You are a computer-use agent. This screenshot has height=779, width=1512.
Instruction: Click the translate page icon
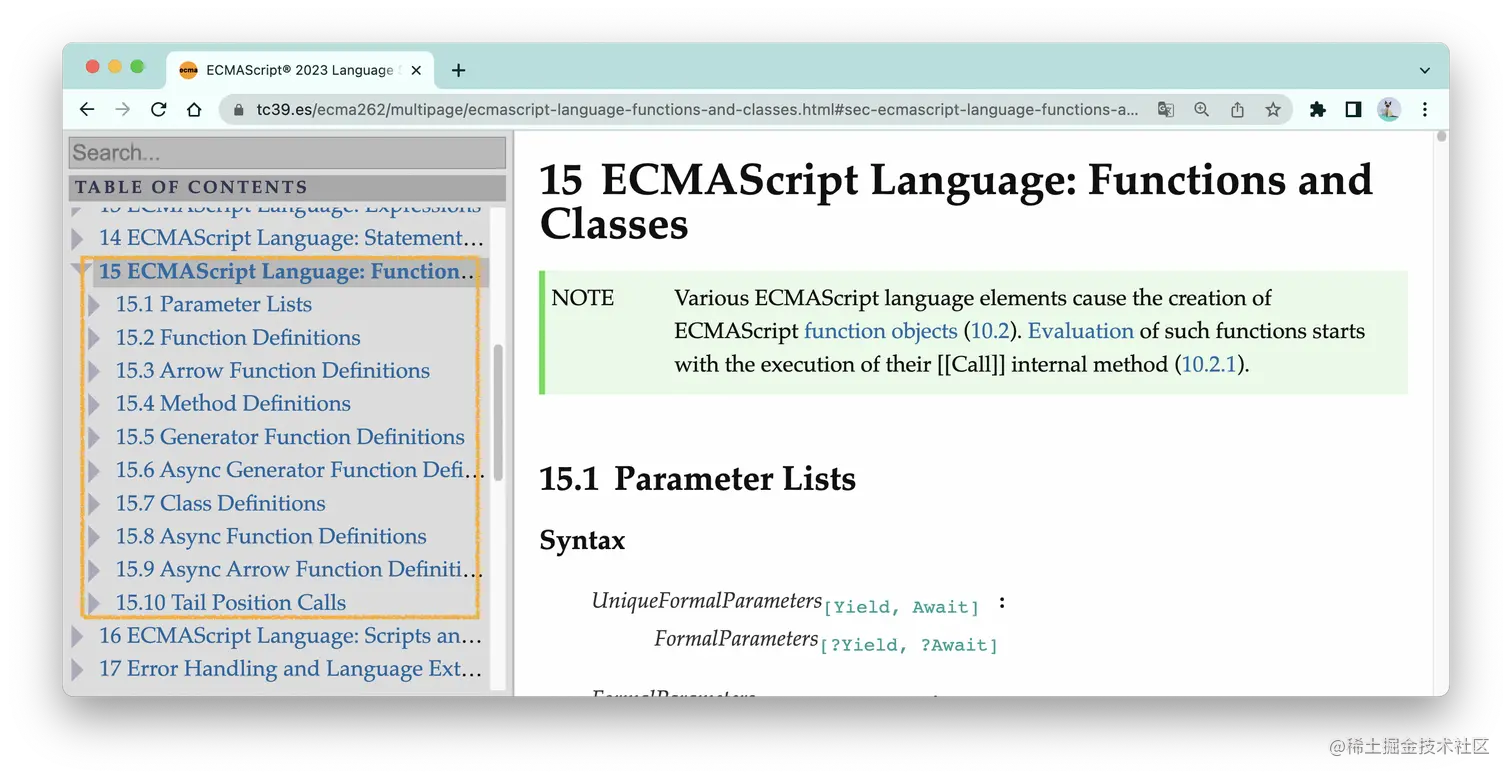(1166, 110)
